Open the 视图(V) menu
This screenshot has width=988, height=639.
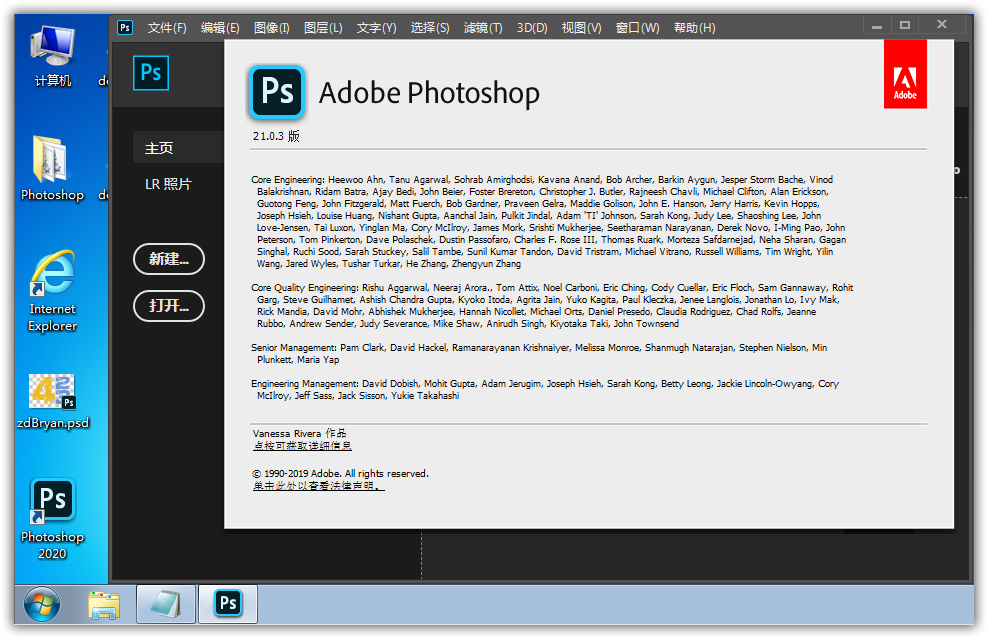[x=582, y=28]
